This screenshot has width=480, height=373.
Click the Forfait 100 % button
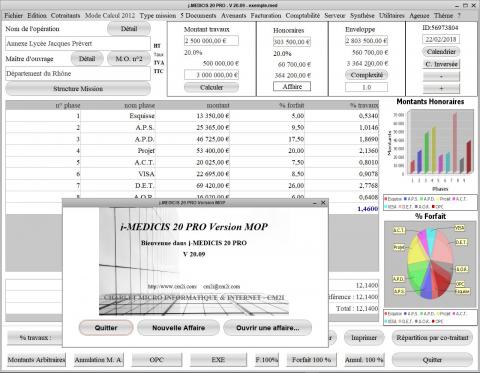coord(311,360)
